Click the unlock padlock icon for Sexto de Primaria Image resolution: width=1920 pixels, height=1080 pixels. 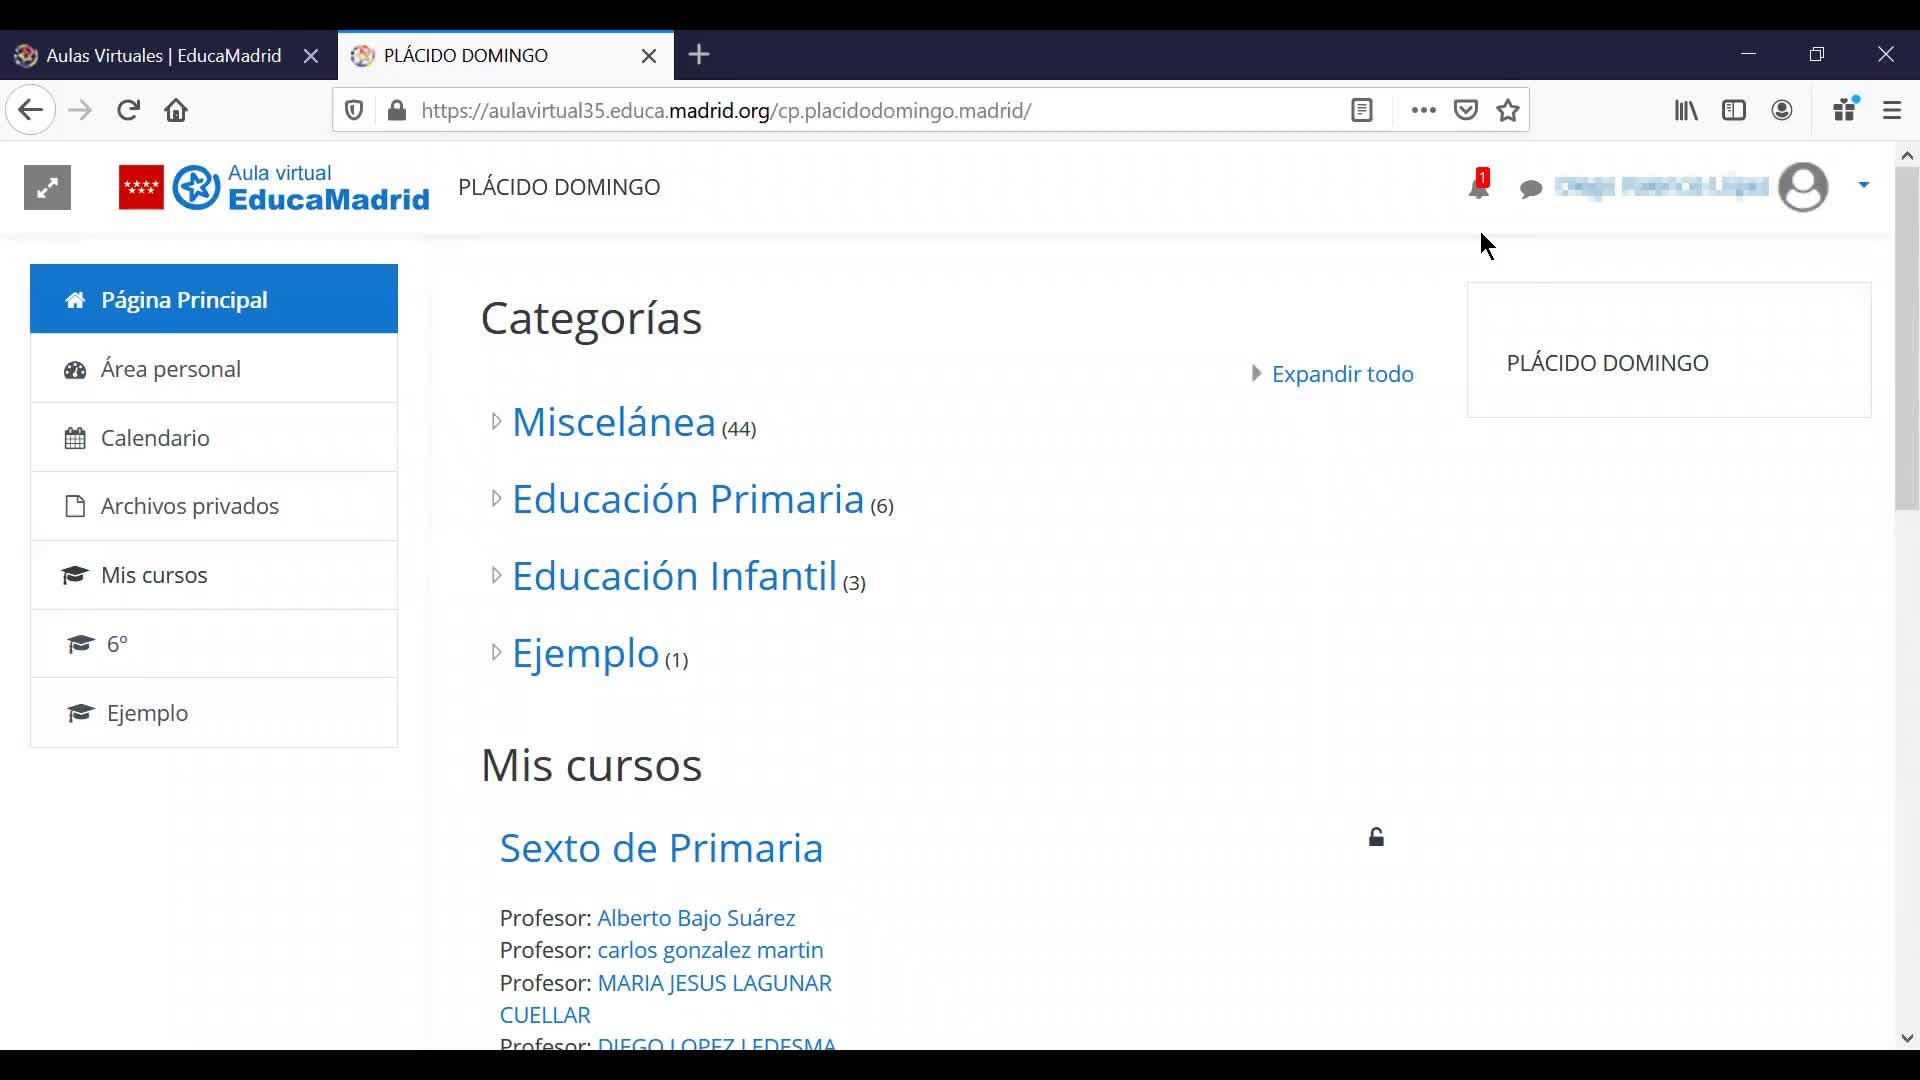pyautogui.click(x=1376, y=838)
